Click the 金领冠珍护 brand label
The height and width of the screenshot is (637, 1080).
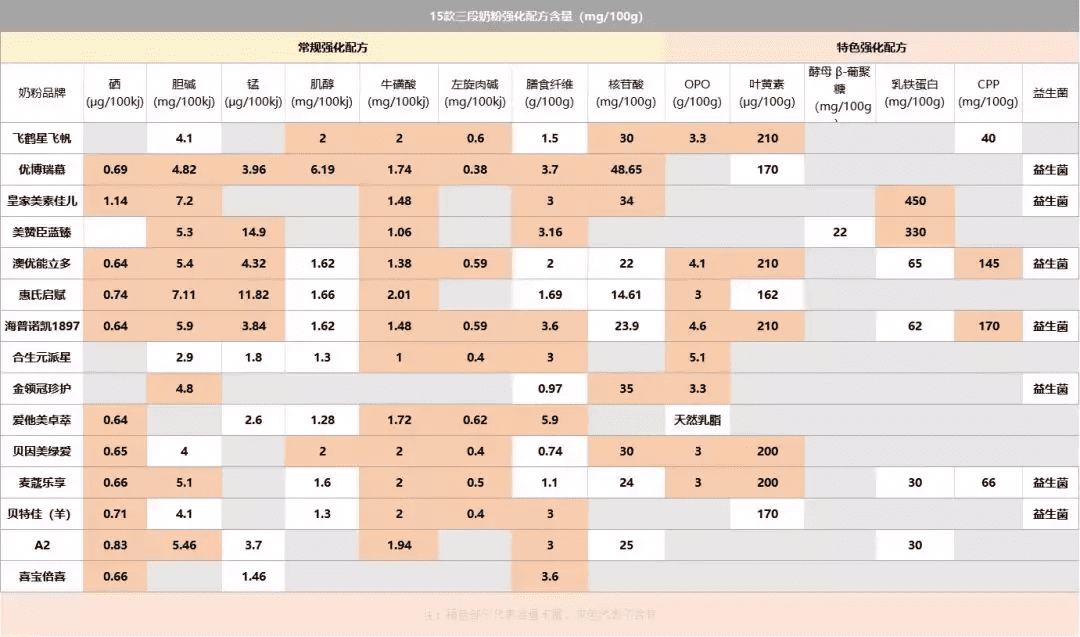pyautogui.click(x=42, y=389)
